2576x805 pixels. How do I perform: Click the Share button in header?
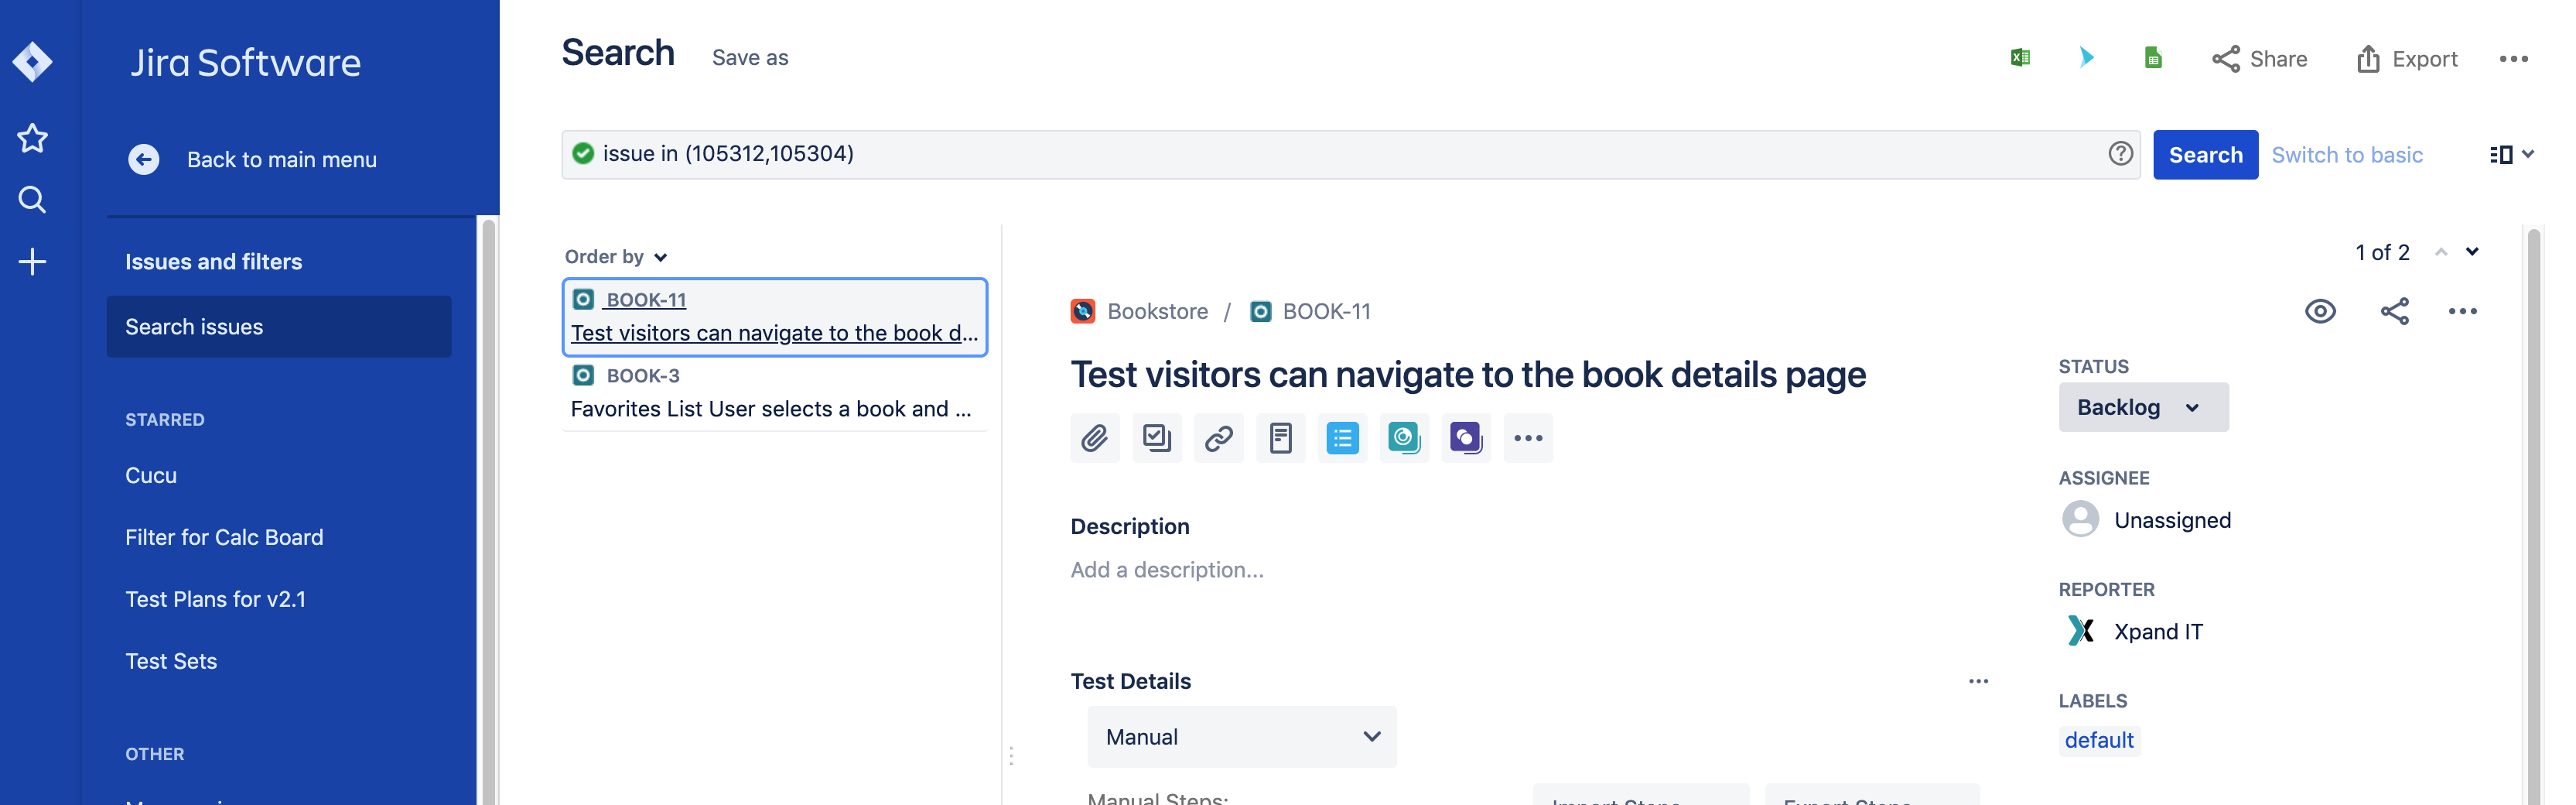pyautogui.click(x=2260, y=59)
